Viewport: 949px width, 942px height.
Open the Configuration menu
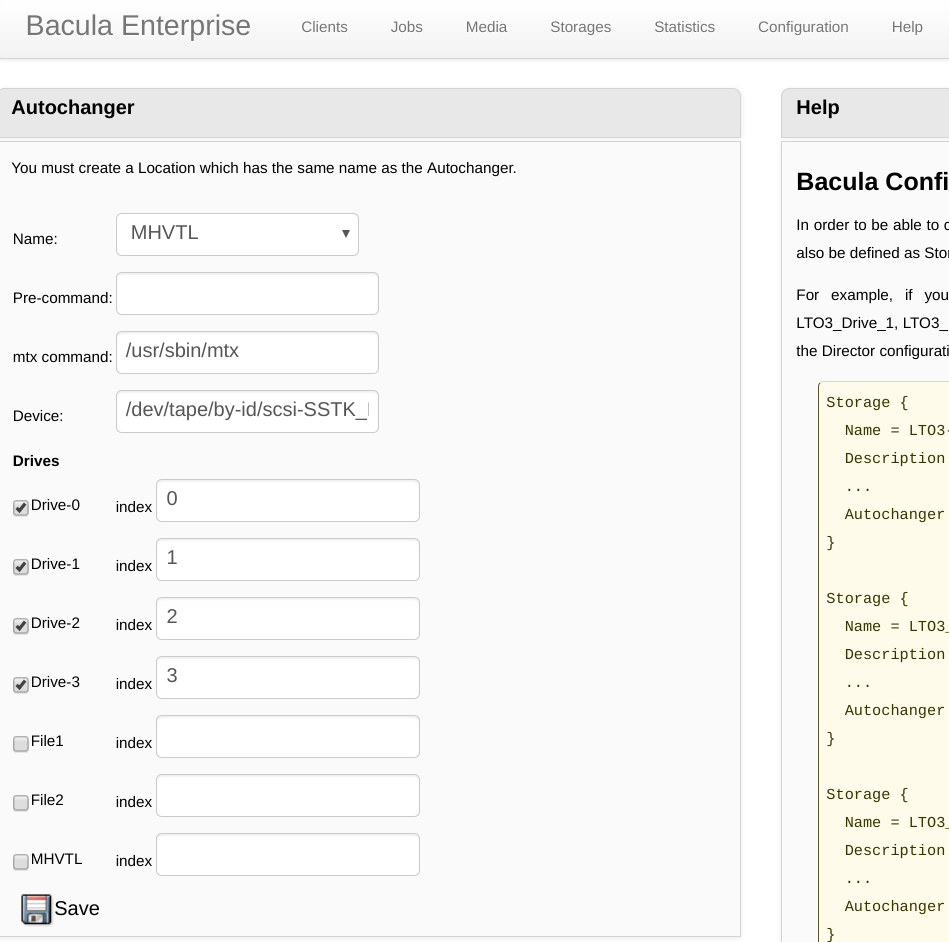[x=803, y=27]
